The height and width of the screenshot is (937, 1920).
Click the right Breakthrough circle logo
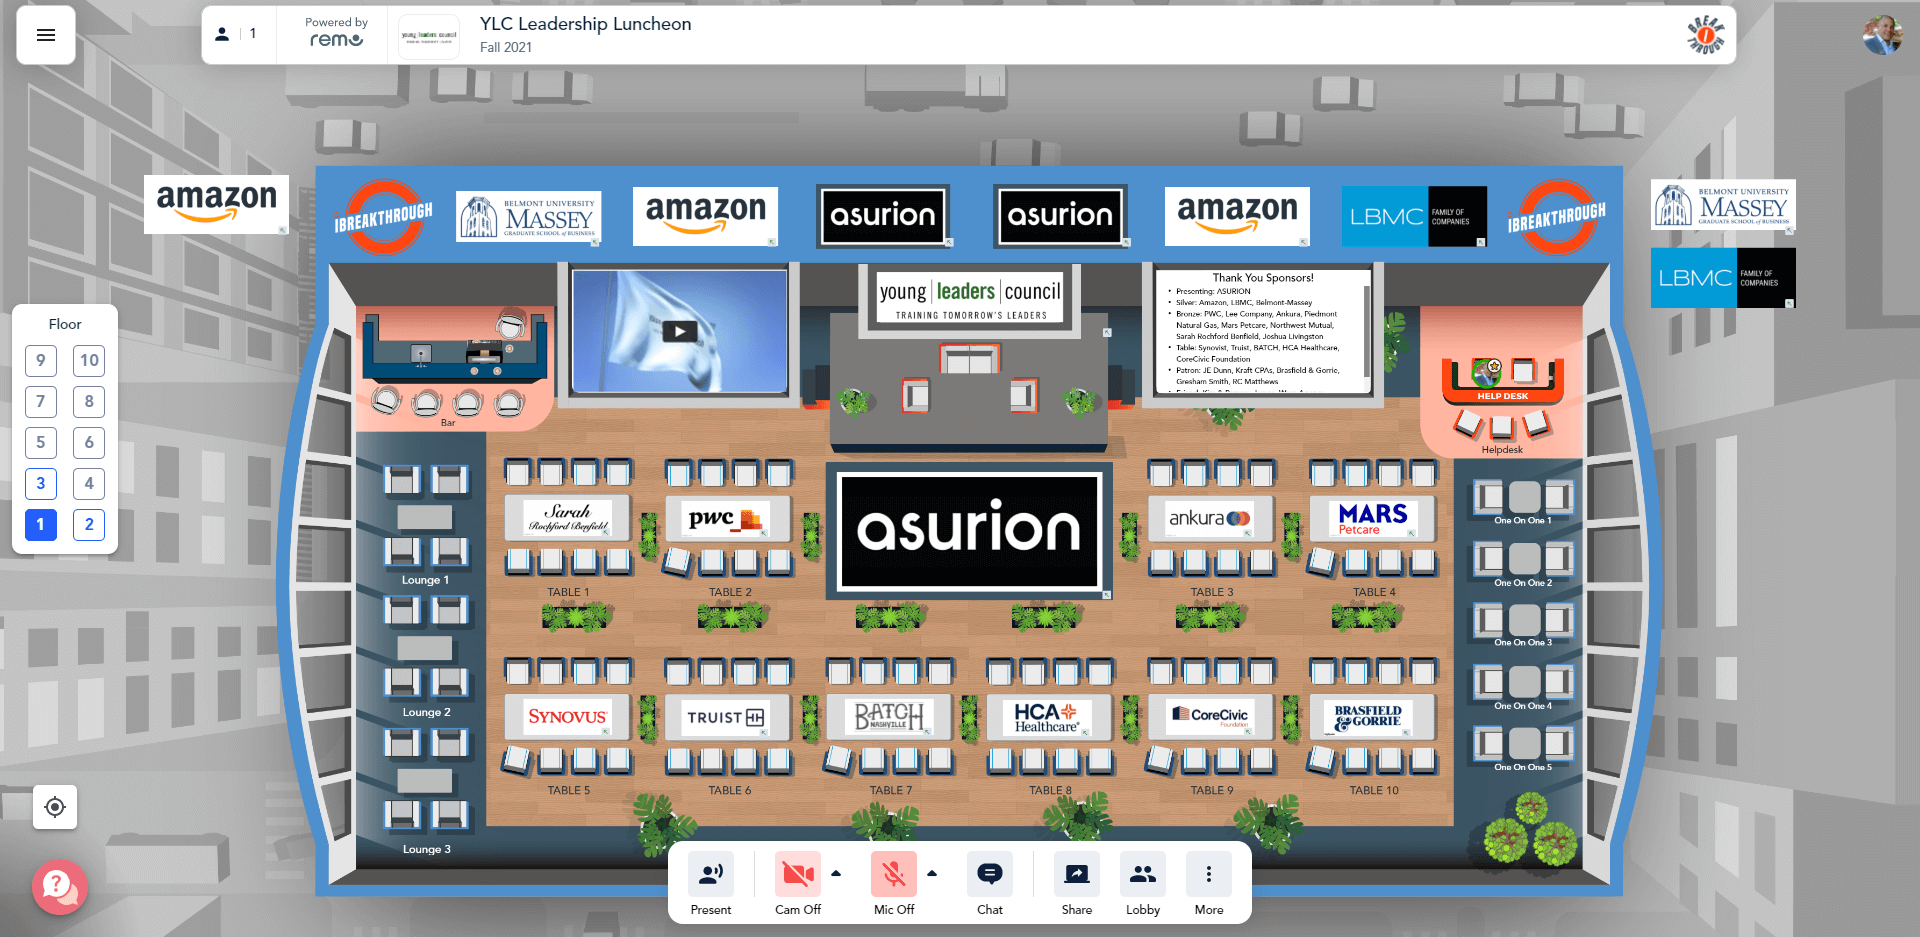pos(1557,217)
